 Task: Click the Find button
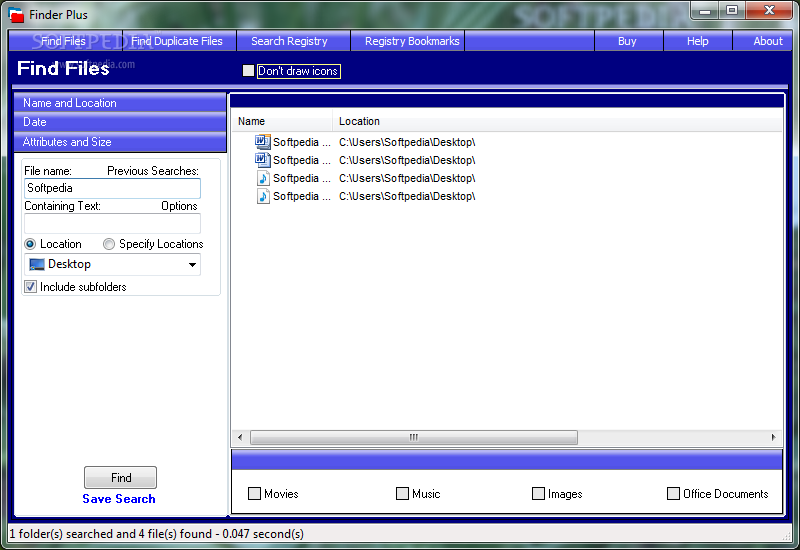click(120, 478)
